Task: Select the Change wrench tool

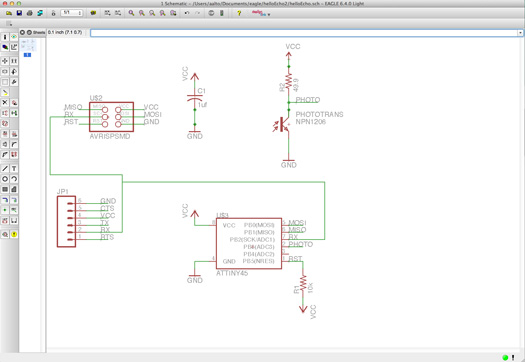Action: 14,82
